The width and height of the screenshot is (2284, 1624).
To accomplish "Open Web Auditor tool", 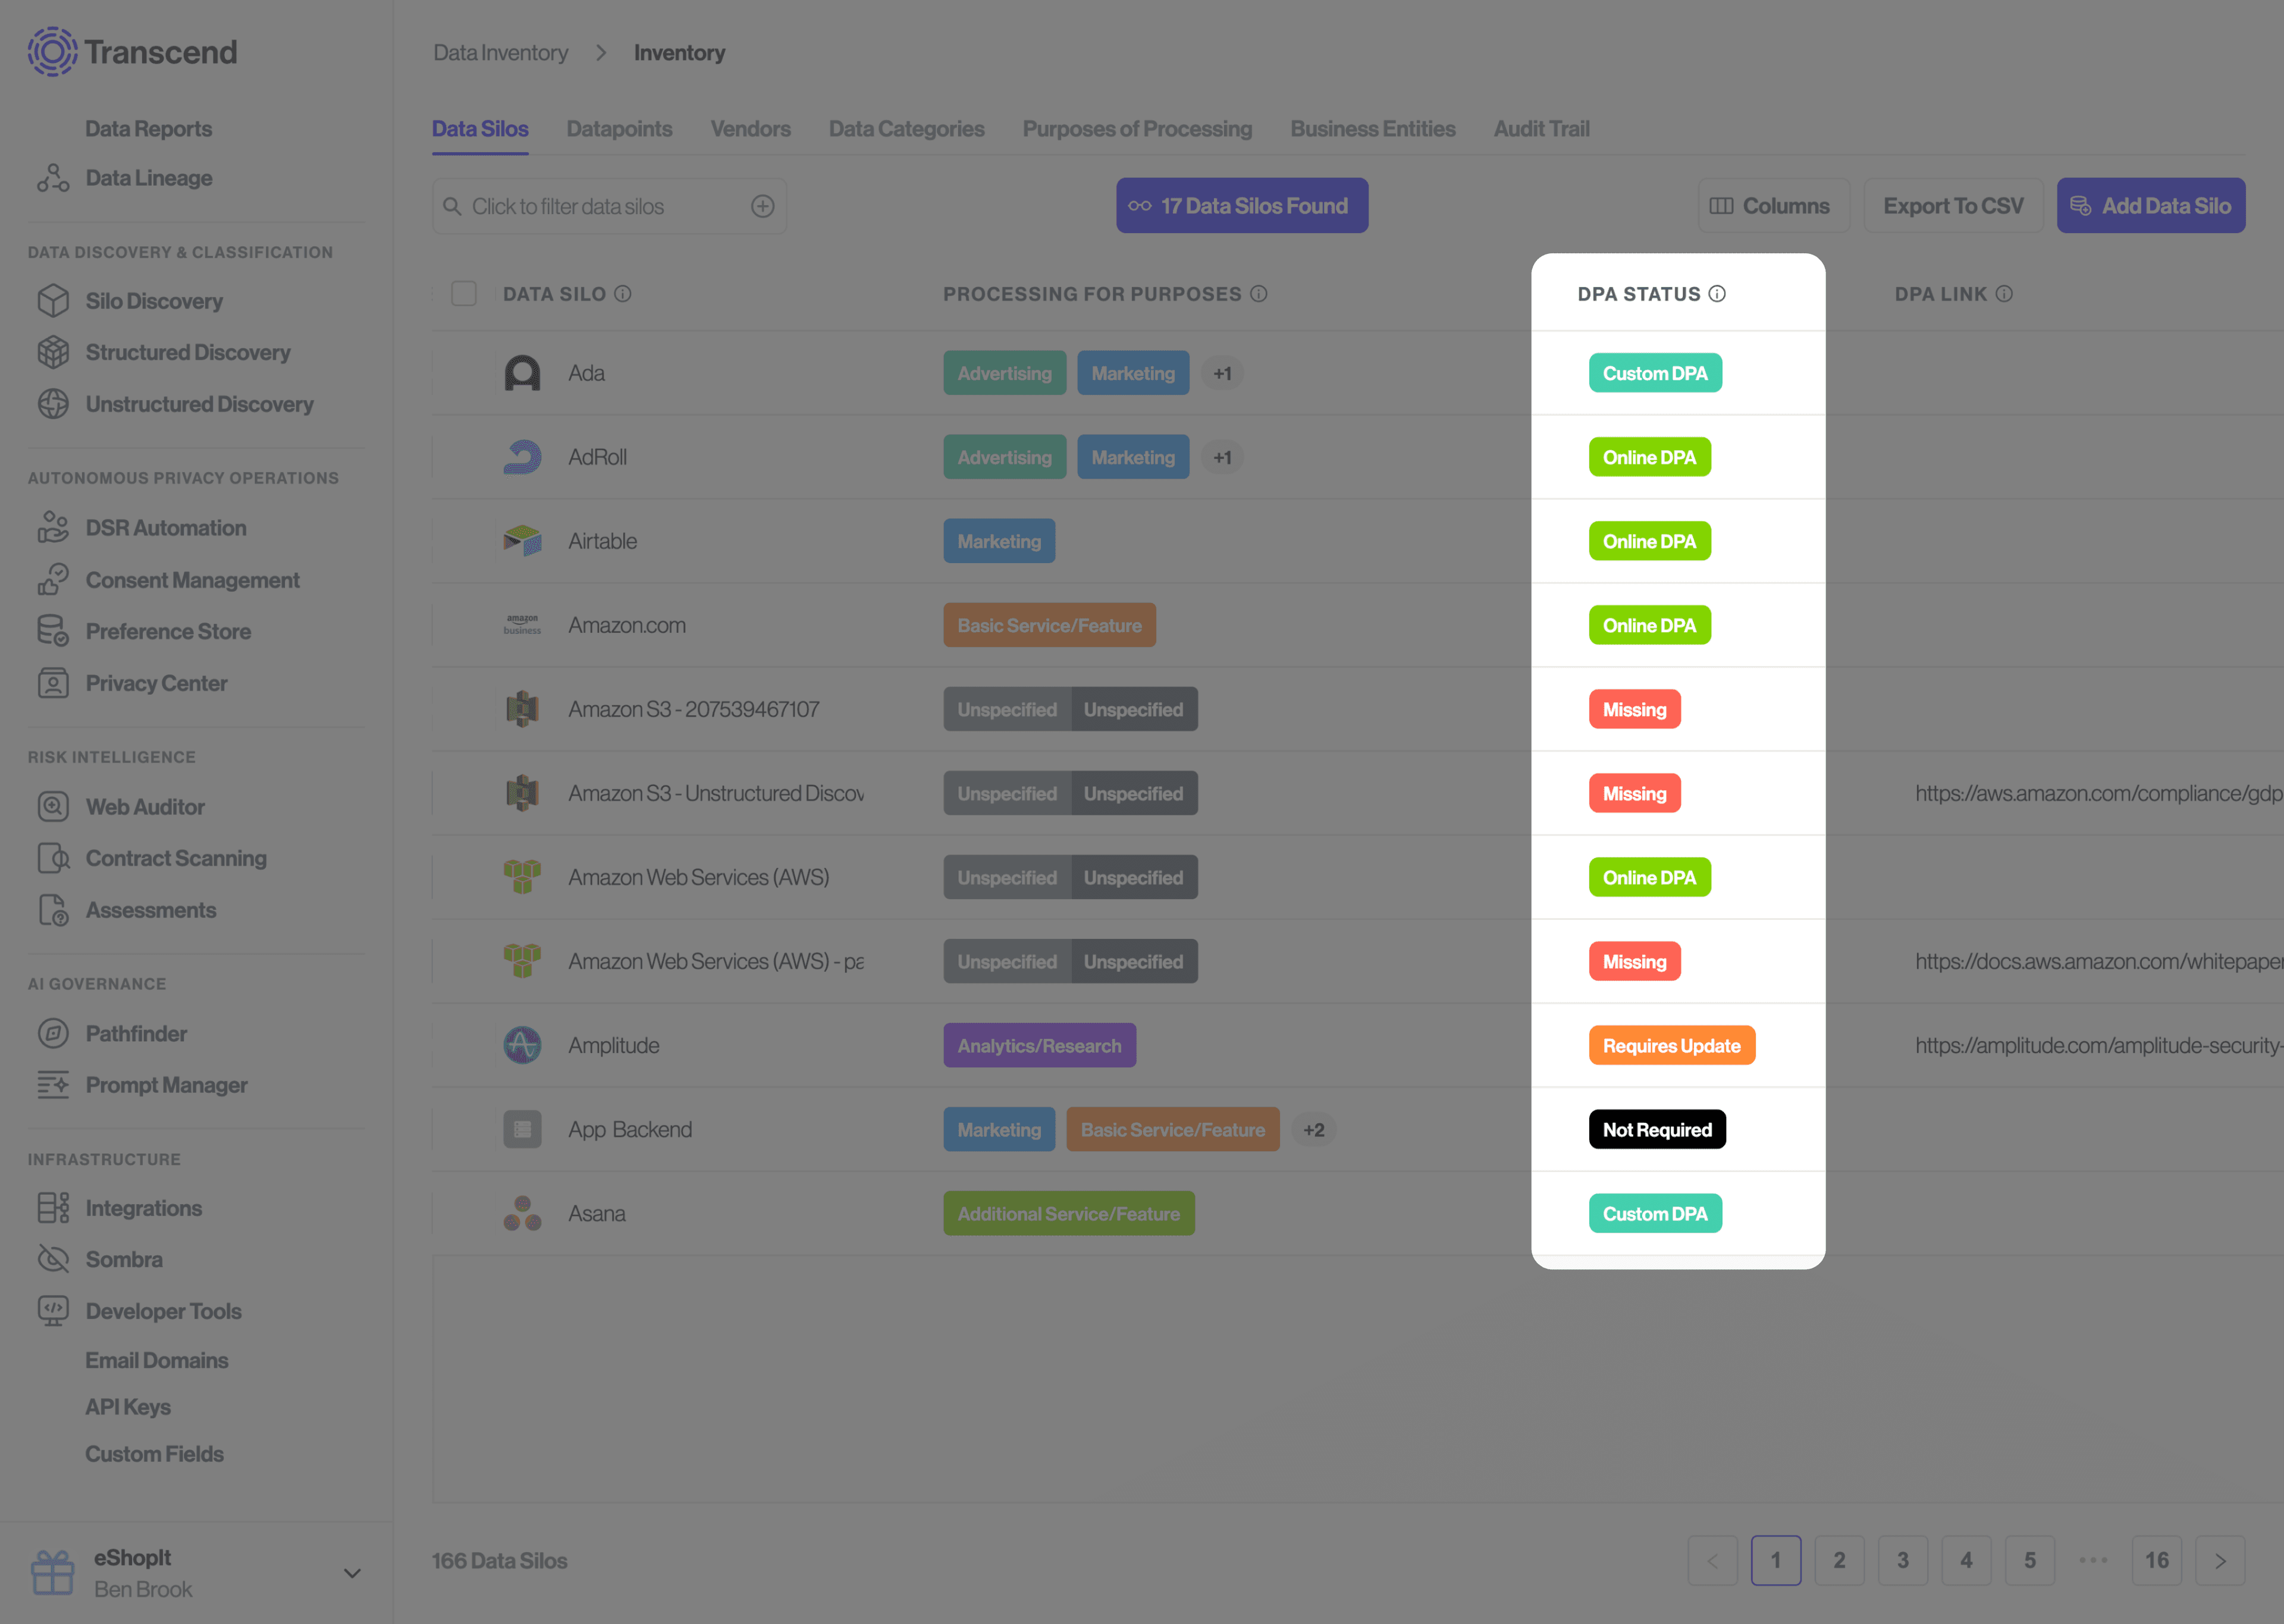I will click(144, 807).
